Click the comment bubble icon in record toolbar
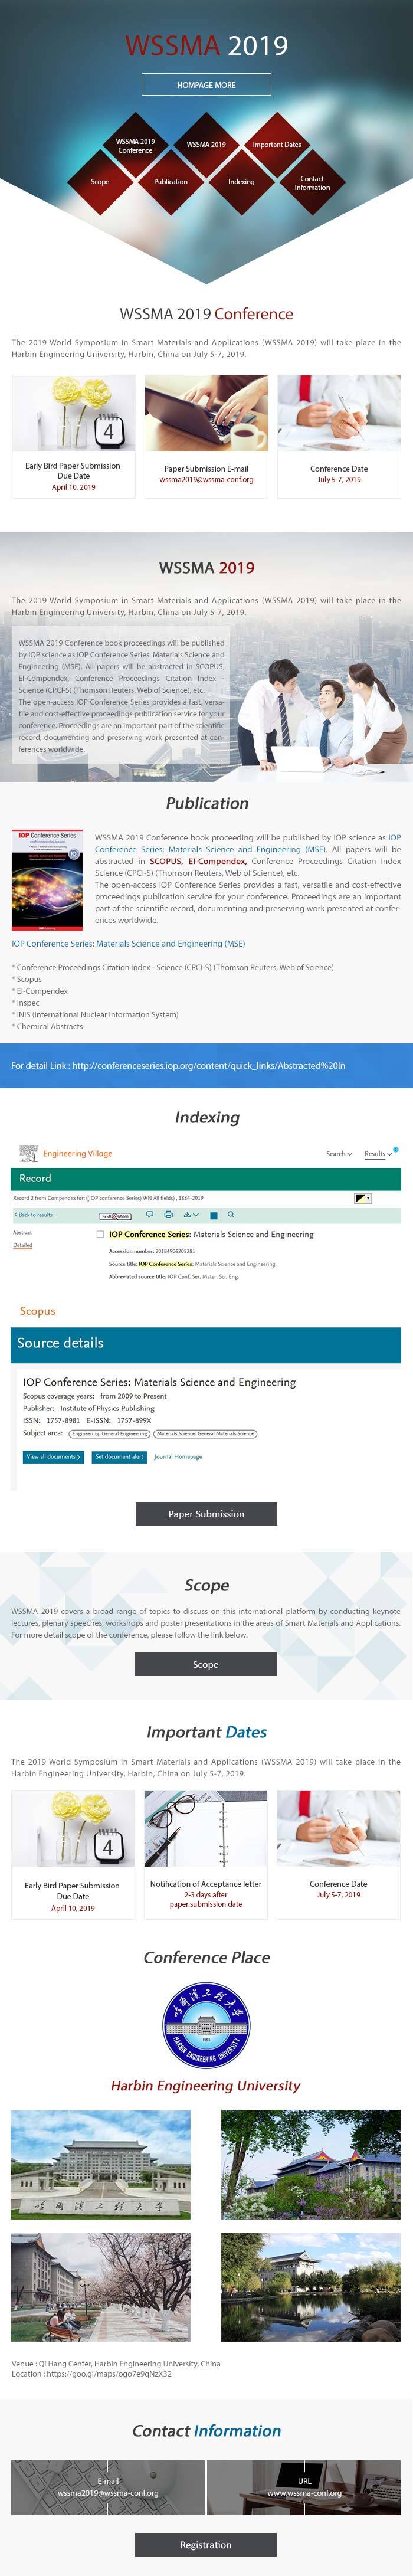This screenshot has height=2576, width=413. (x=150, y=1214)
